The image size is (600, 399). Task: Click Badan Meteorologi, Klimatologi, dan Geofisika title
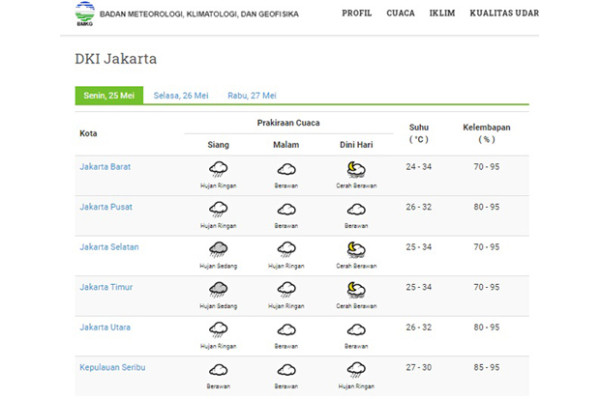(x=199, y=14)
